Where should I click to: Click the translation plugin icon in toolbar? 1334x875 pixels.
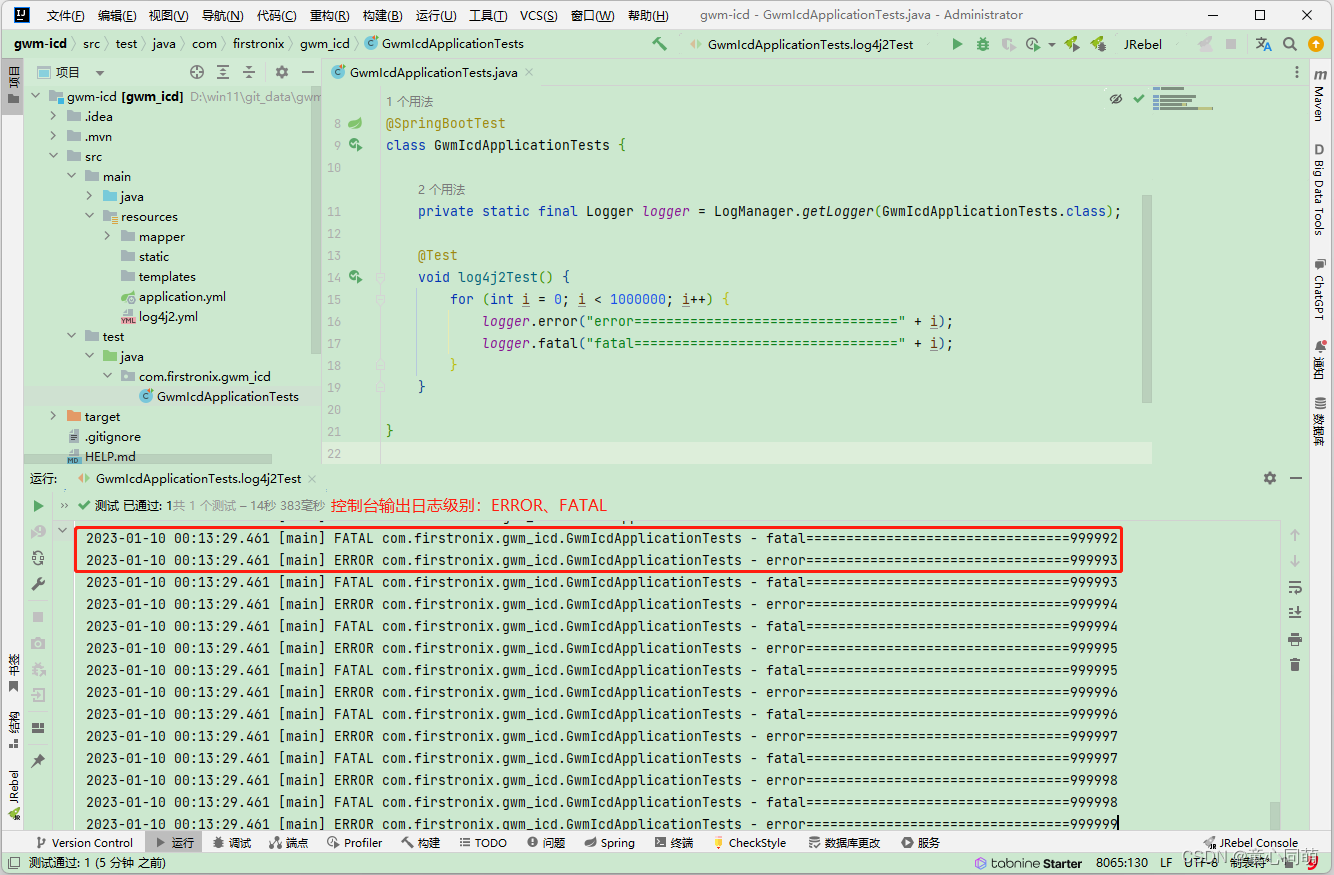click(1262, 44)
